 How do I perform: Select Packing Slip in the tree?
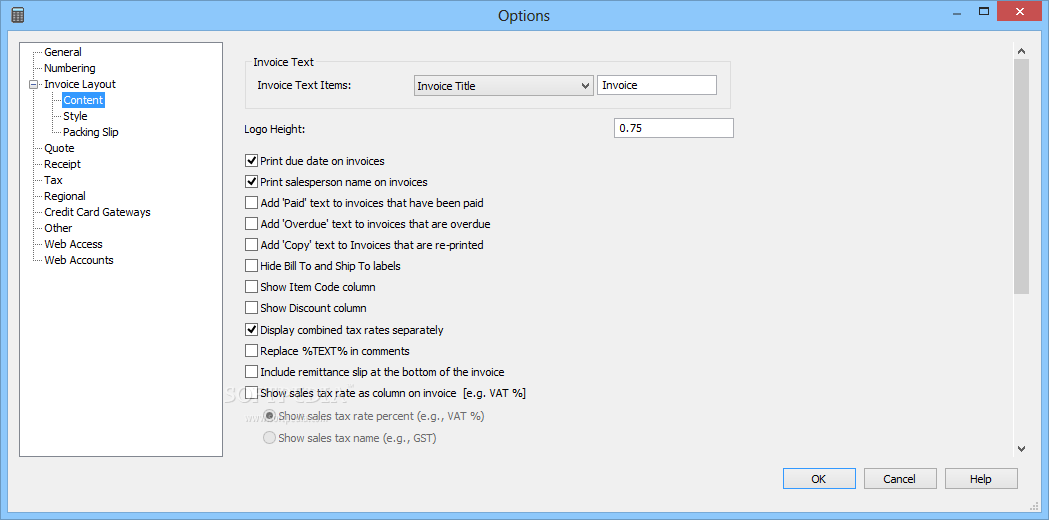click(90, 133)
